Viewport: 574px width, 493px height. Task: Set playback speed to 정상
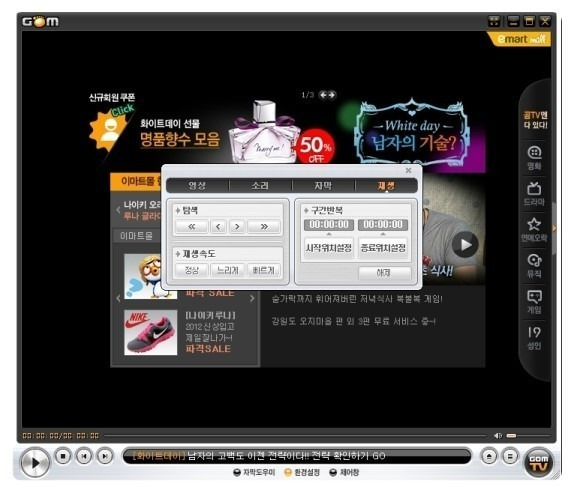pyautogui.click(x=192, y=270)
